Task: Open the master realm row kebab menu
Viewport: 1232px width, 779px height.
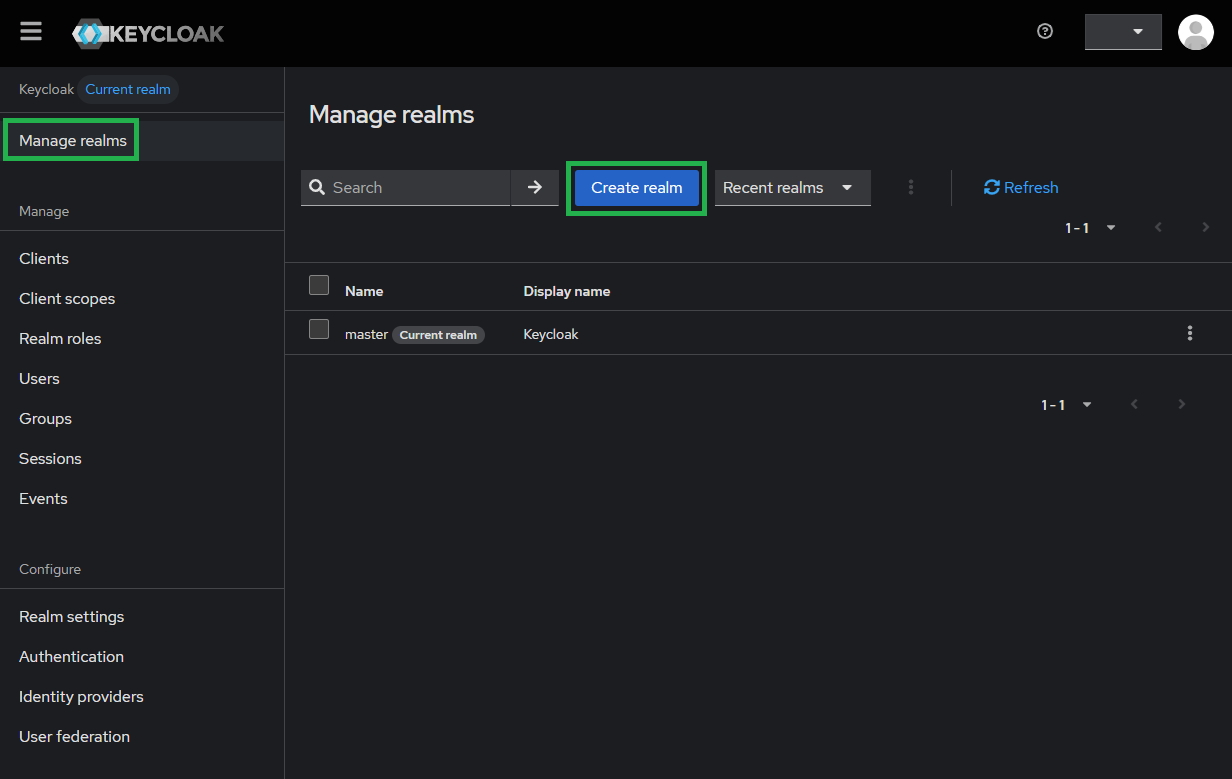Action: (1189, 333)
